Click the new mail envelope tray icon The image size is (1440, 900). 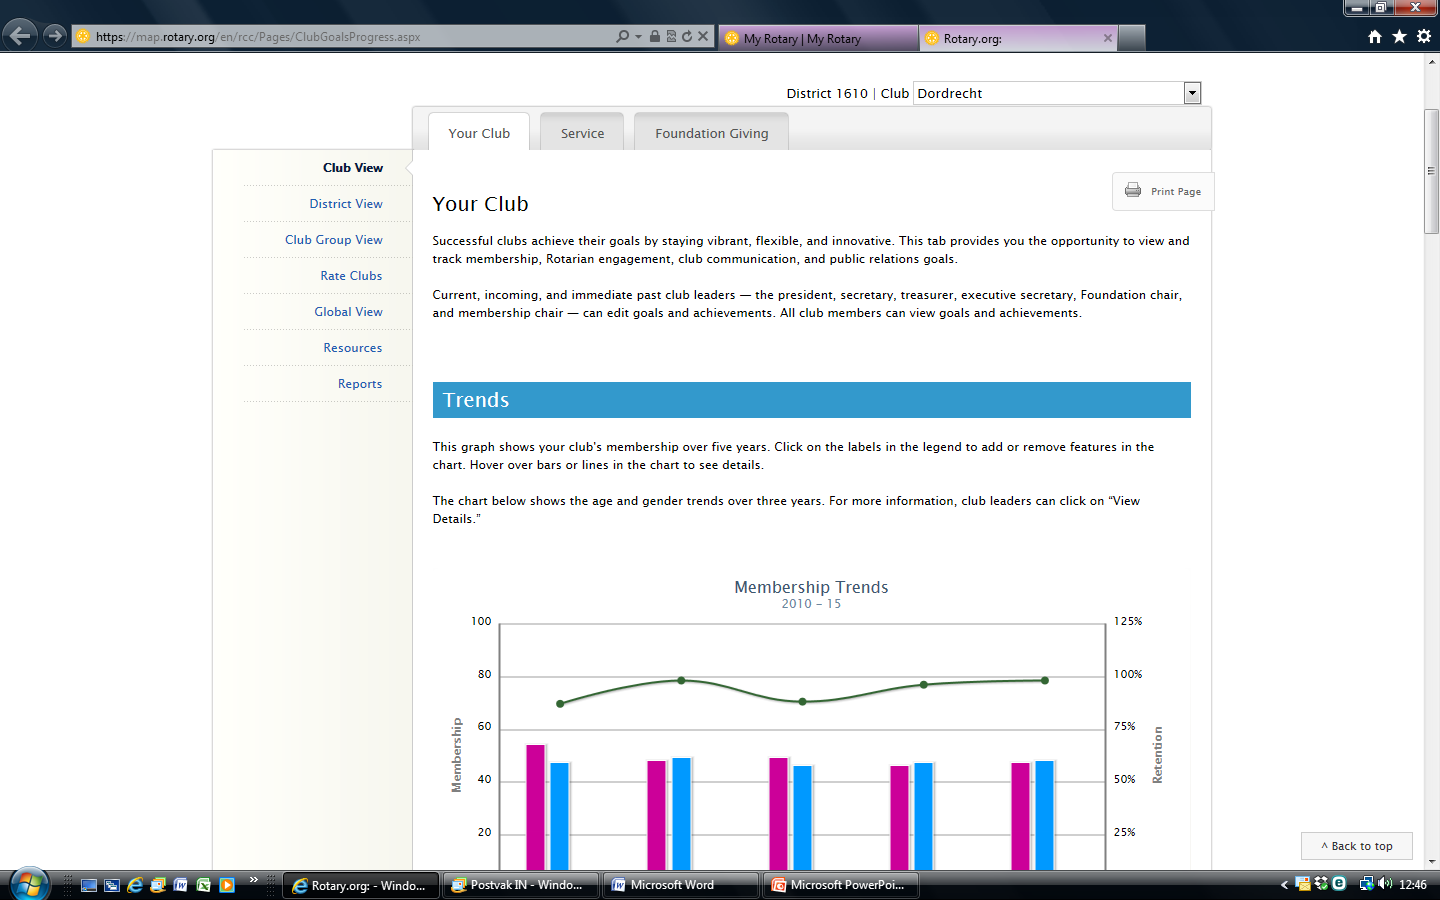point(1303,884)
